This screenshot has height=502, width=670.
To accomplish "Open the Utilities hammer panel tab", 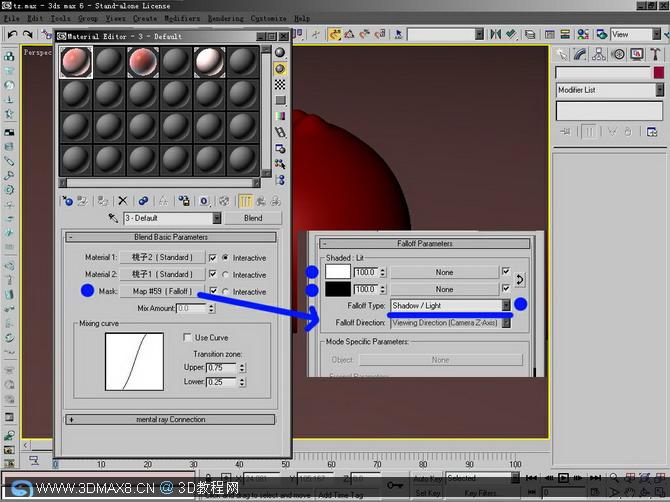I will point(655,54).
